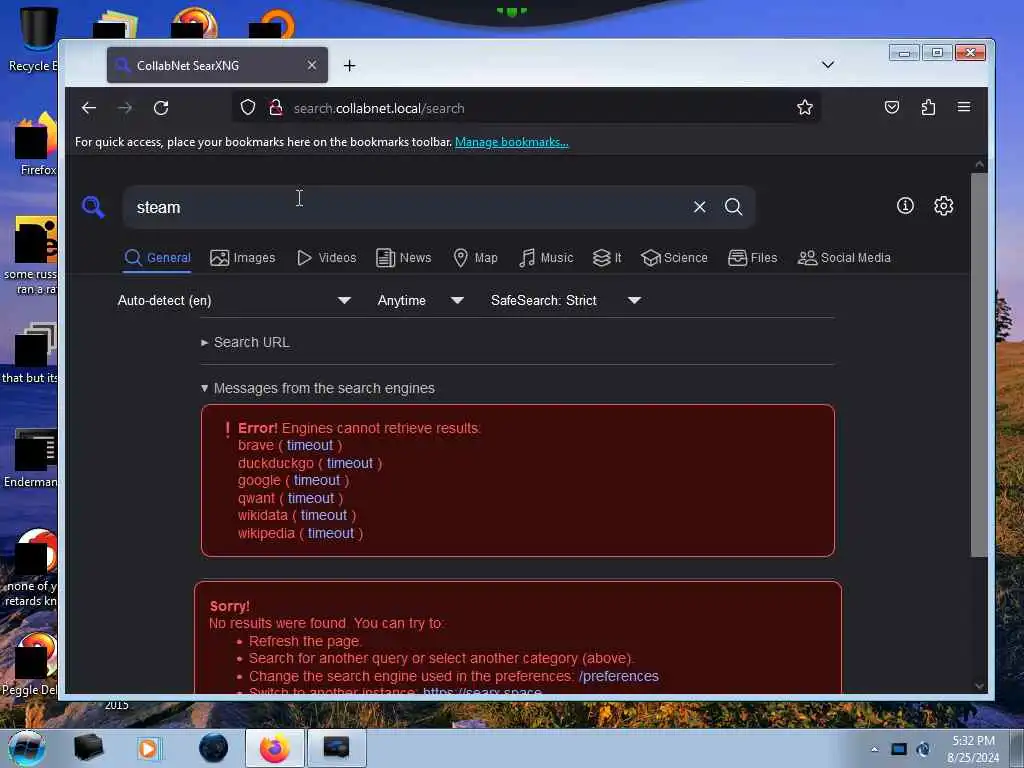Screen dimensions: 1024x768
Task: Click the wikipedia timeout link
Action: (330, 533)
